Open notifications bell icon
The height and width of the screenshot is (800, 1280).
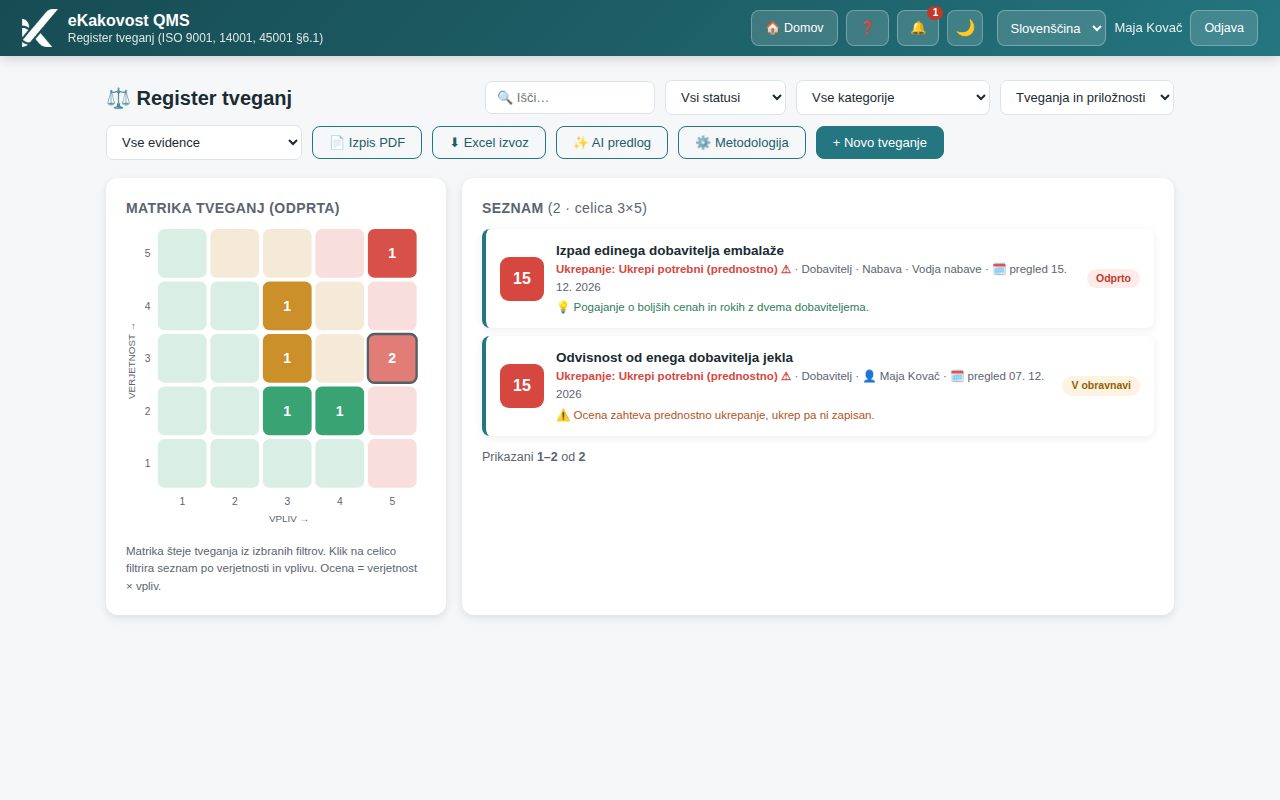coord(918,28)
